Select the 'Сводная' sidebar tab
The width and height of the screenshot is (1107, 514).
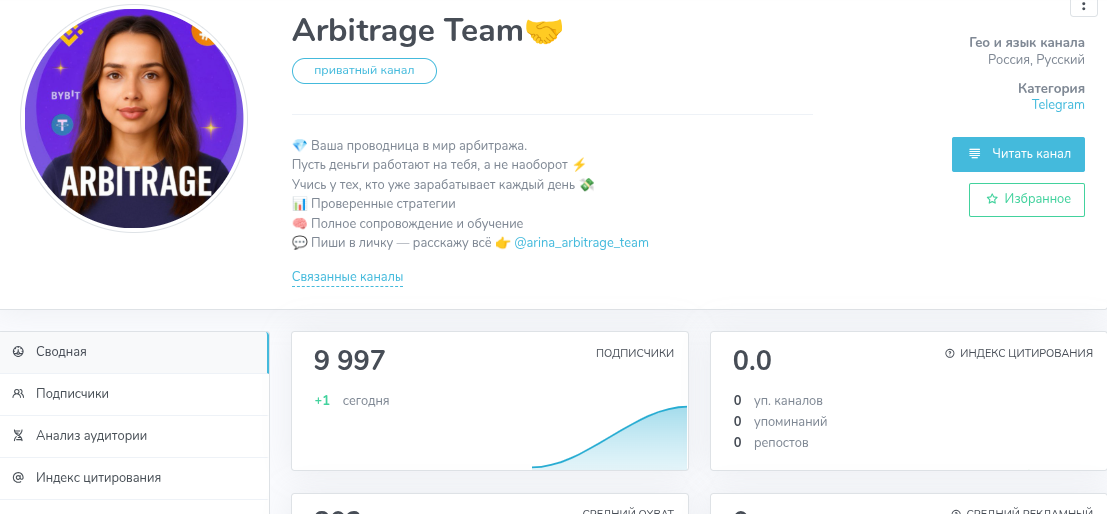134,352
